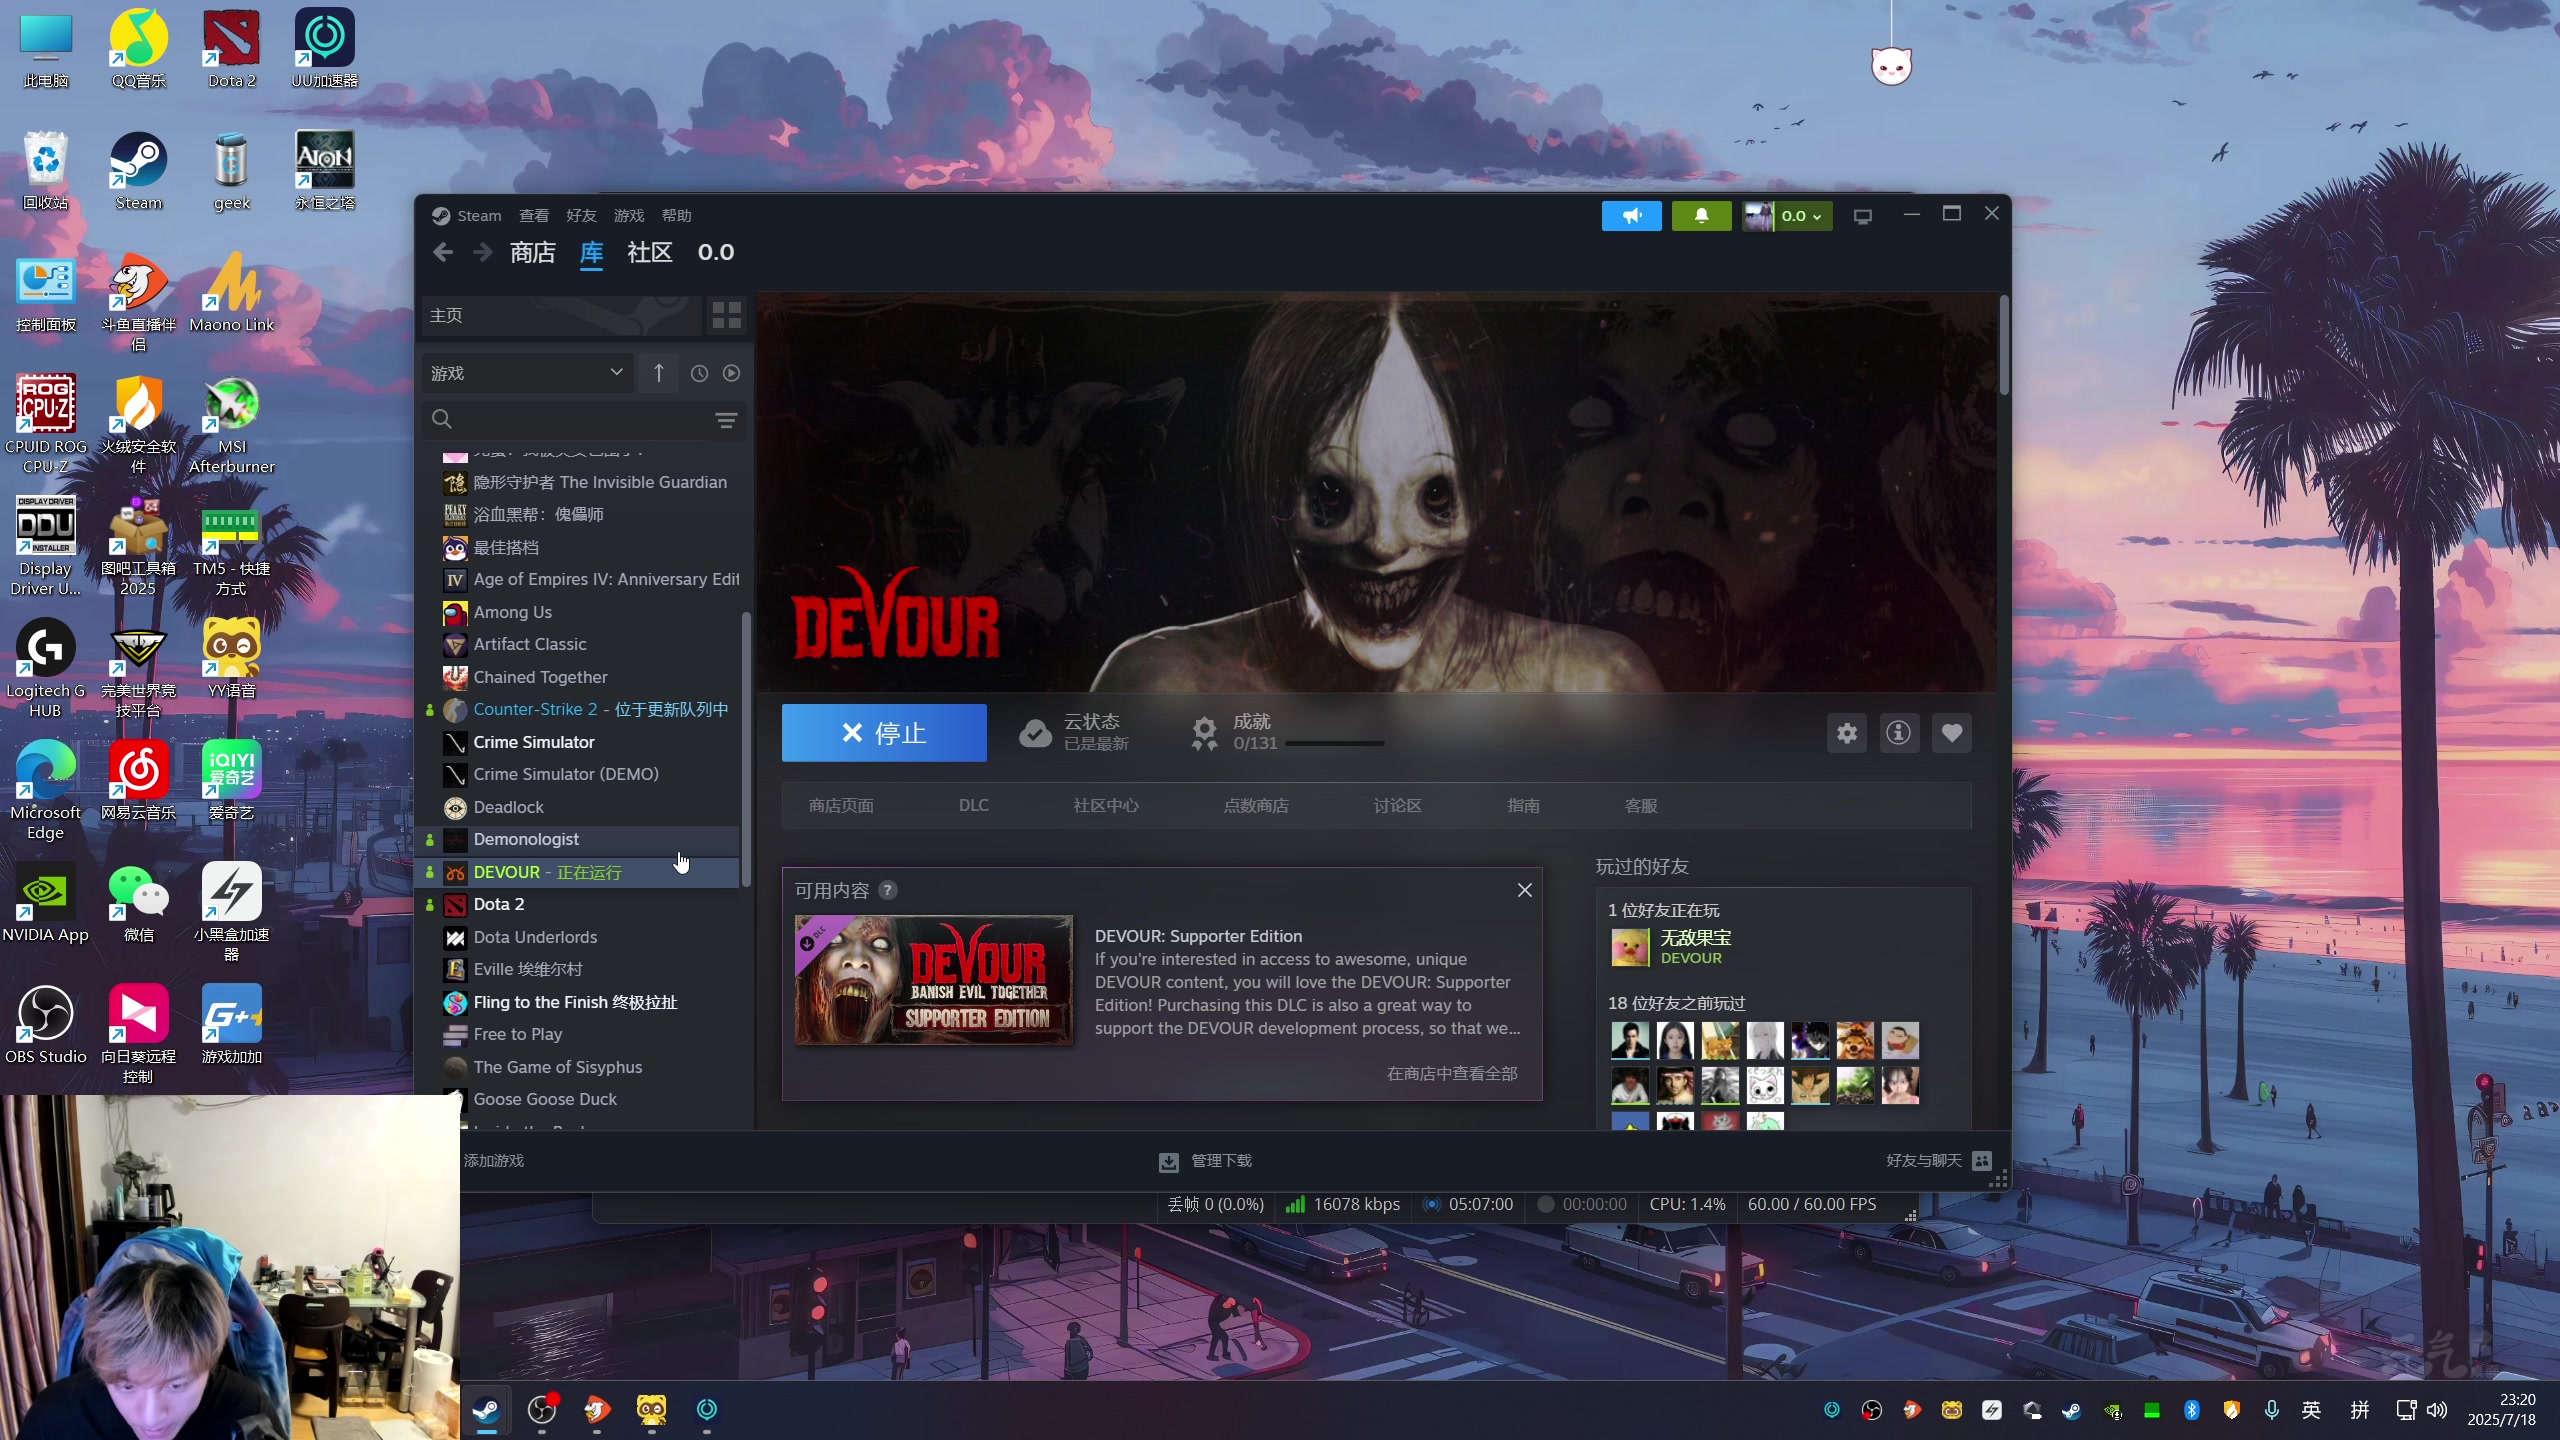This screenshot has height=1440, width=2560.
Task: Open DEVOUR community hub tab
Action: [x=1106, y=806]
